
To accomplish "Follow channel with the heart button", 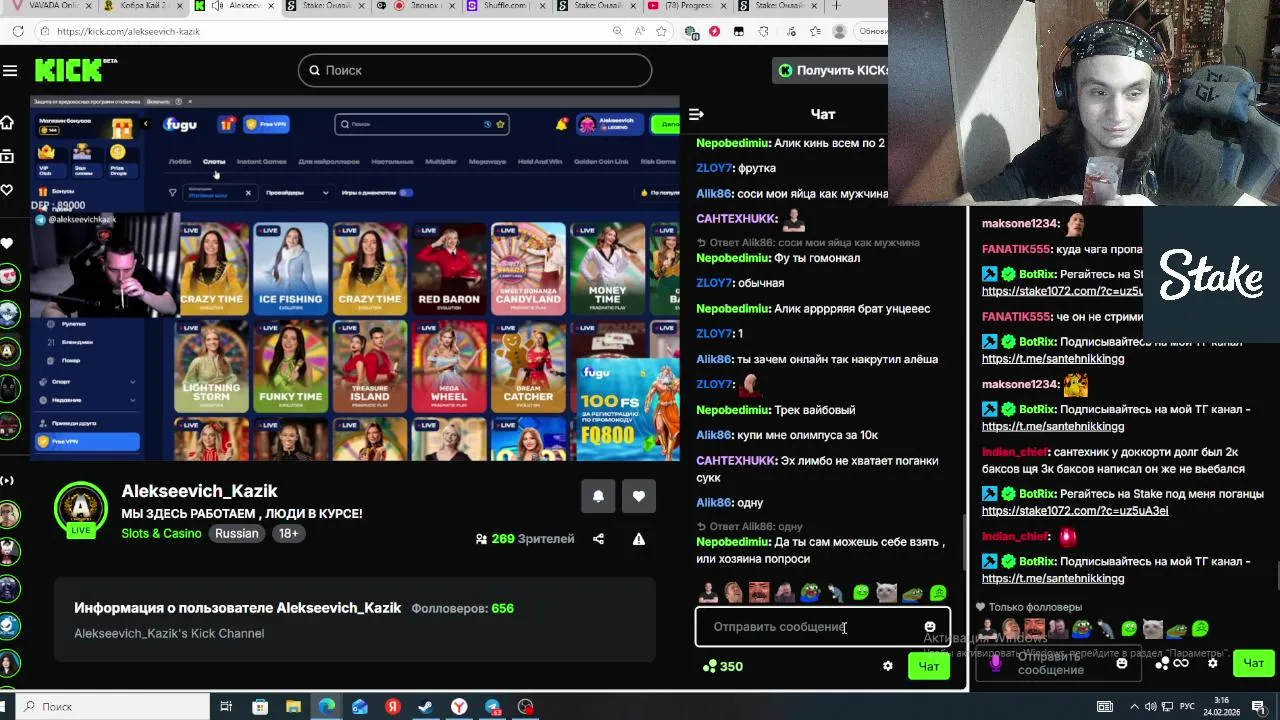I will [639, 496].
